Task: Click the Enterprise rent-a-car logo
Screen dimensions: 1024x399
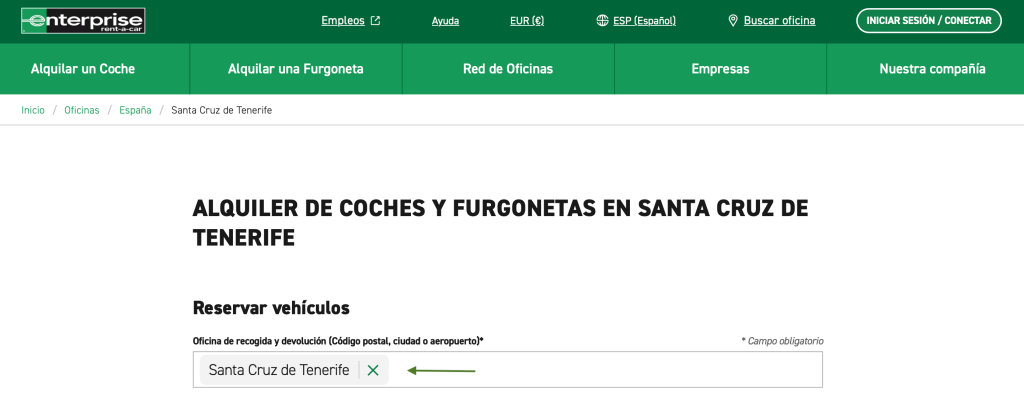Action: (x=83, y=21)
